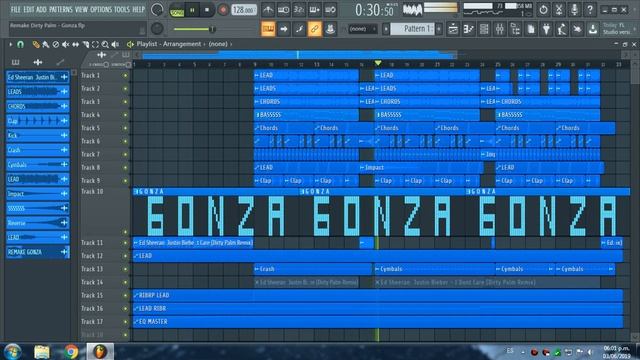
Task: Open the TOOLS menu
Action: (122, 9)
